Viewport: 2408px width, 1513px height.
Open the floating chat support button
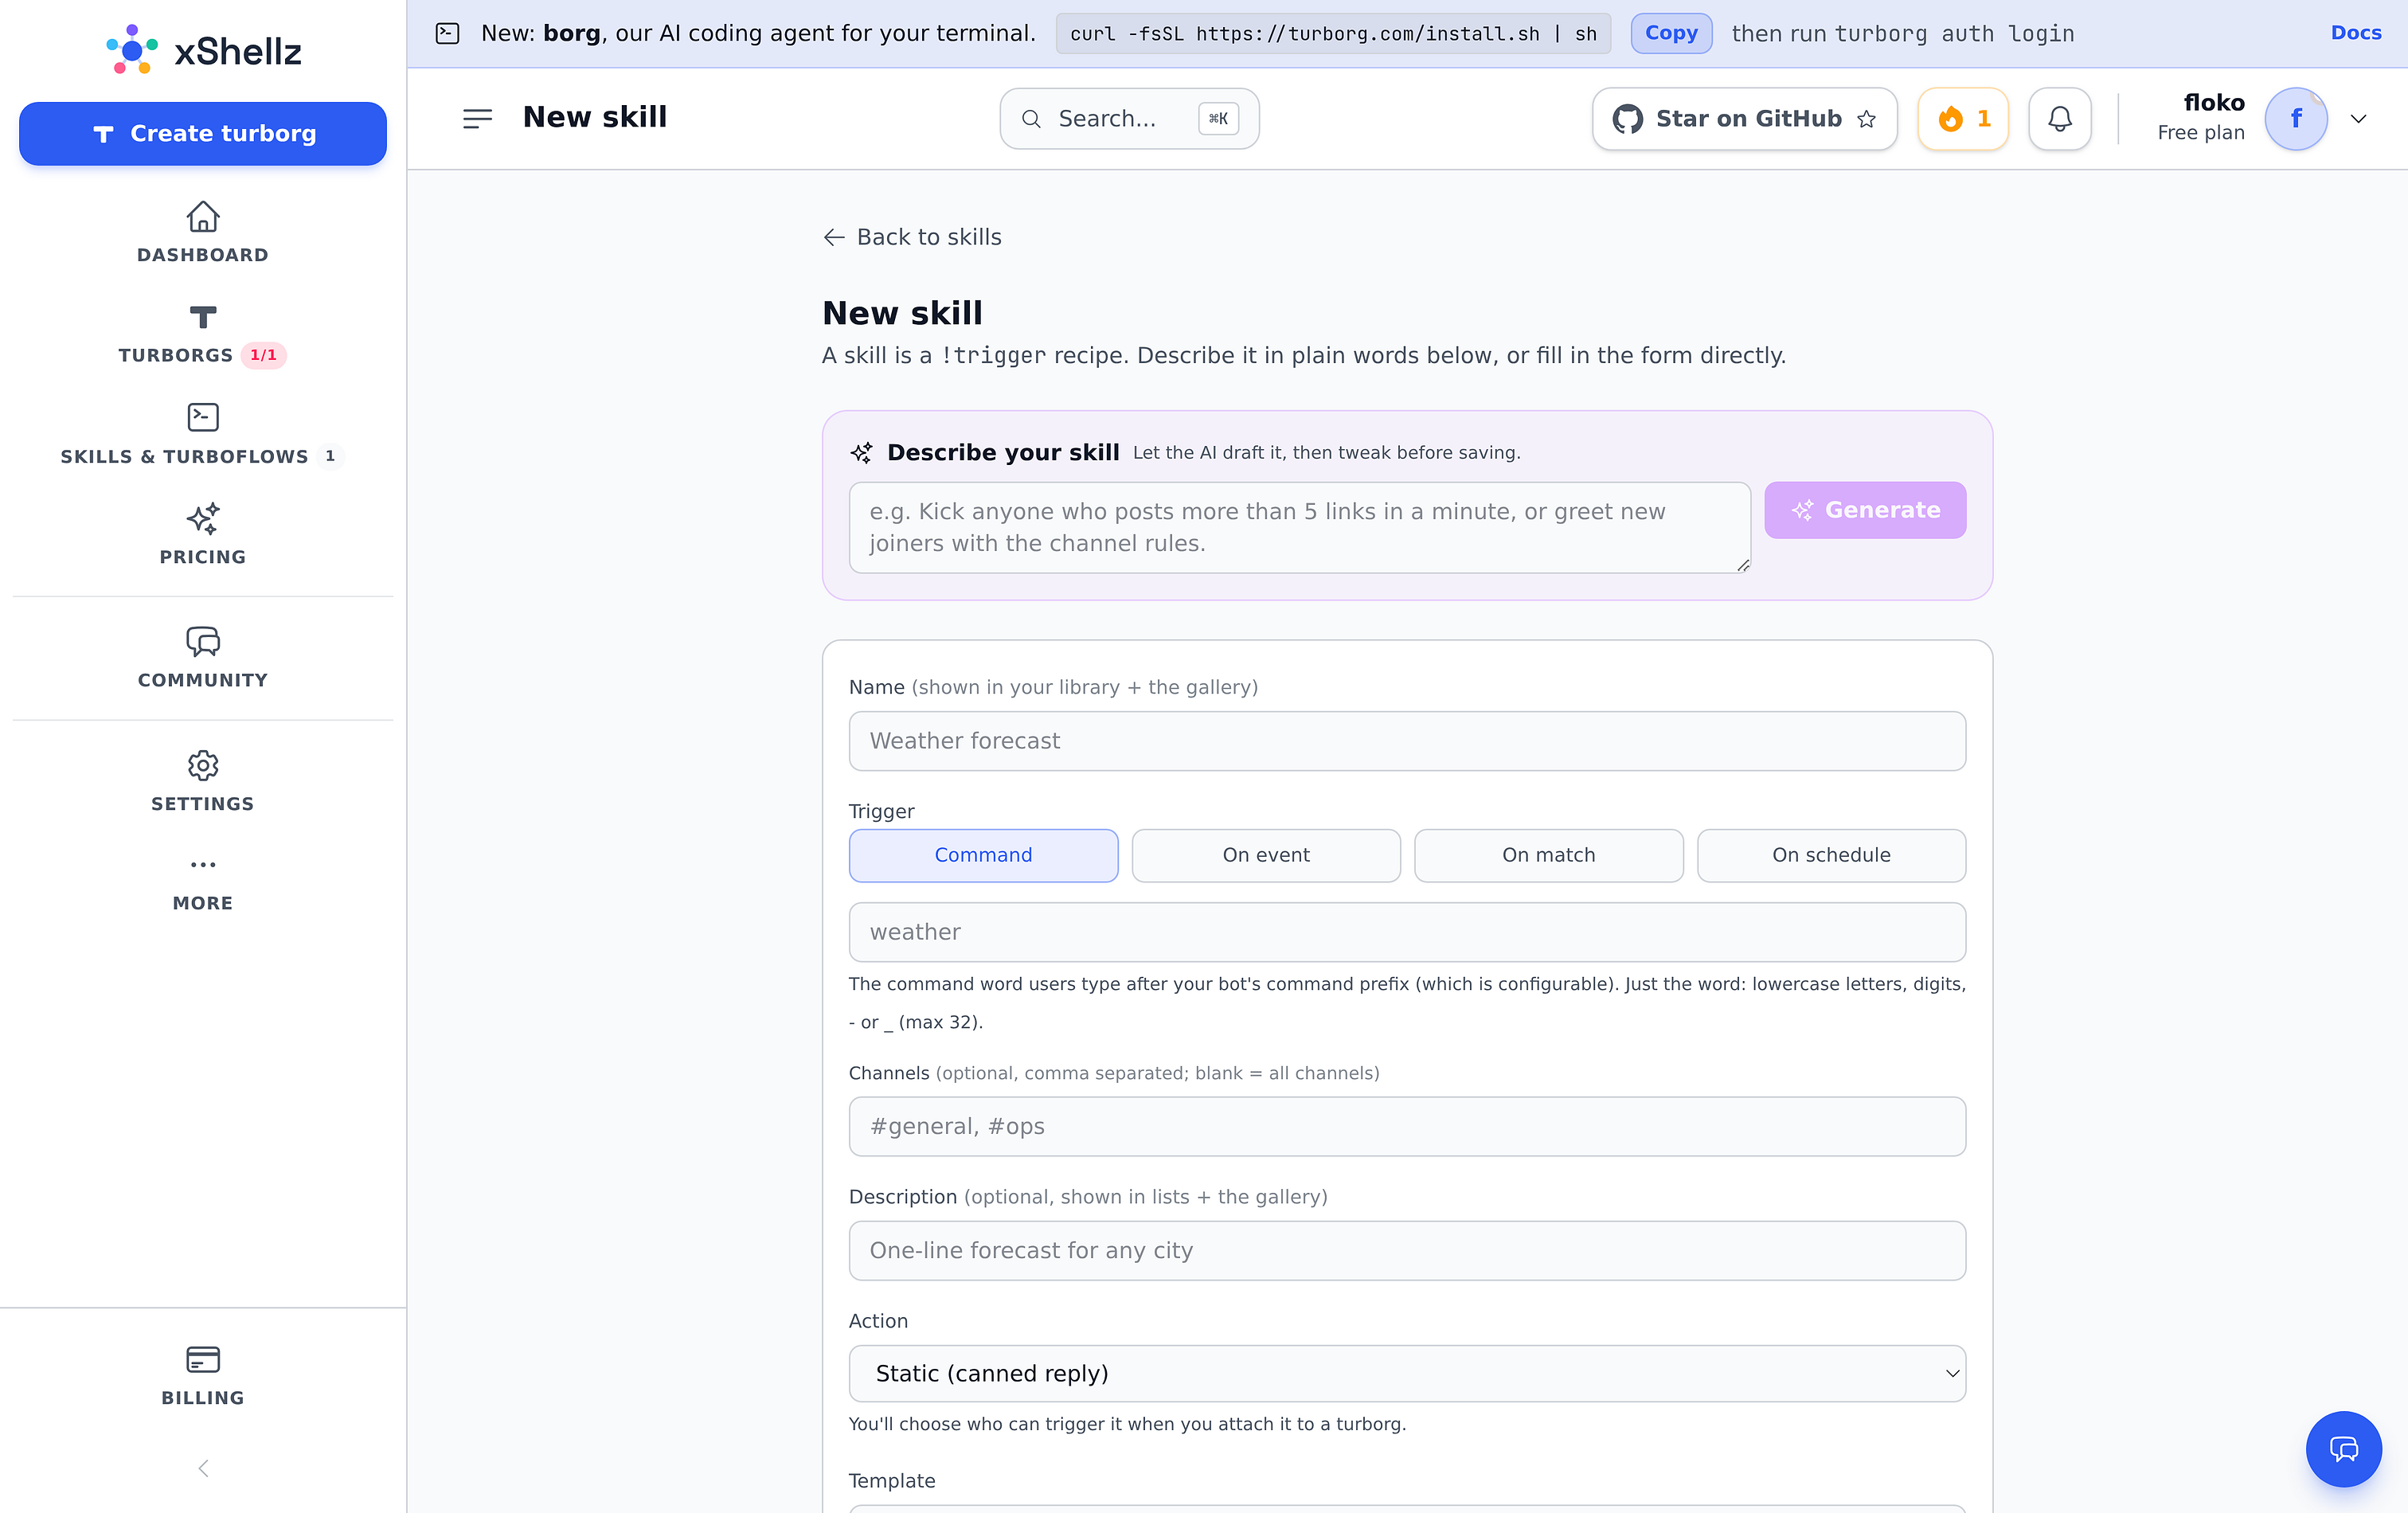click(x=2343, y=1448)
